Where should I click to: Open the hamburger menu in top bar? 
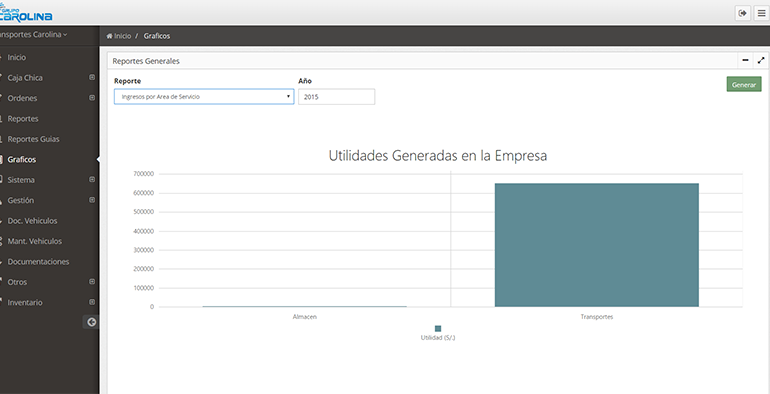(x=762, y=13)
